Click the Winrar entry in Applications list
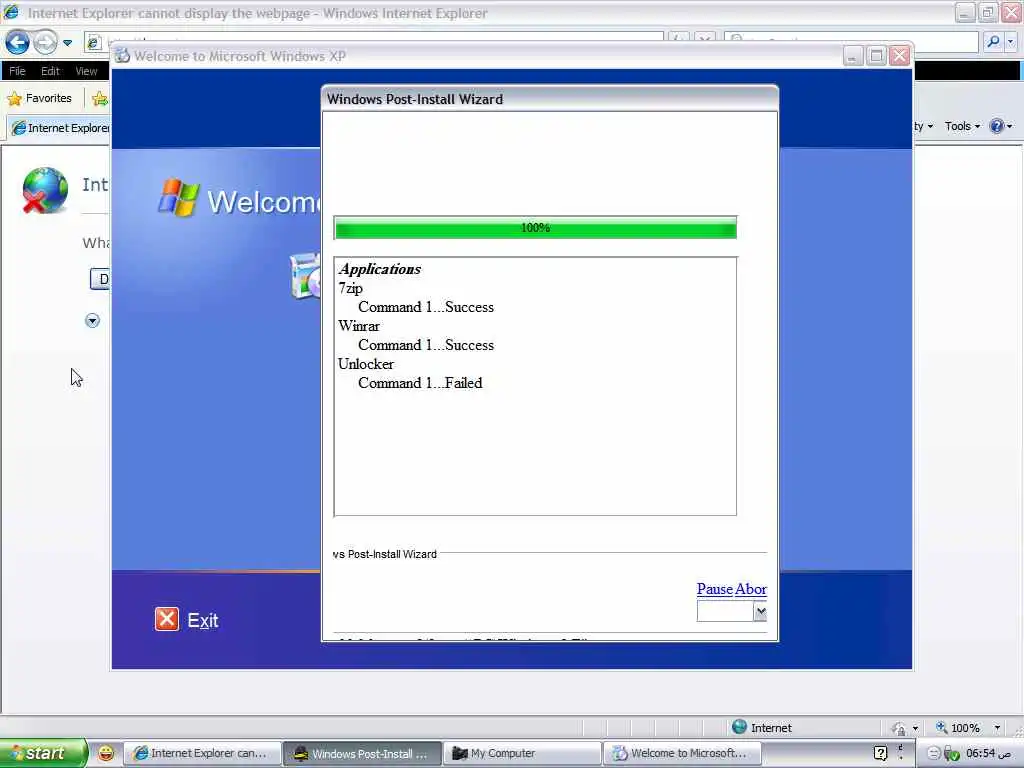The height and width of the screenshot is (768, 1024). coord(359,326)
